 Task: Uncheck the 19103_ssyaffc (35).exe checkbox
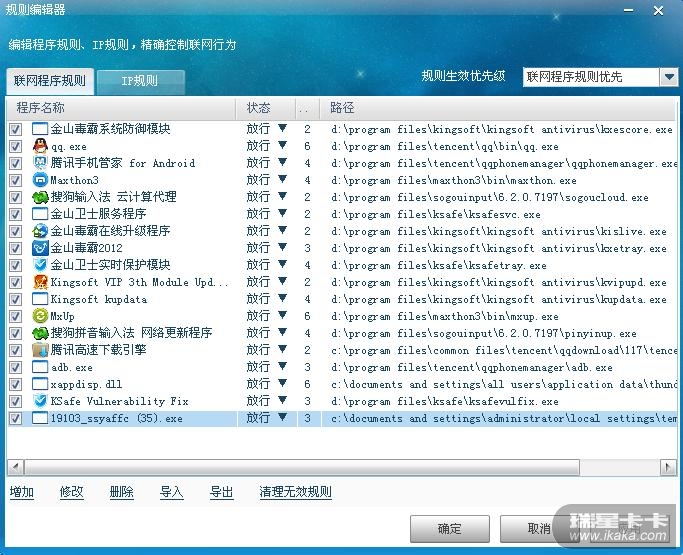16,418
